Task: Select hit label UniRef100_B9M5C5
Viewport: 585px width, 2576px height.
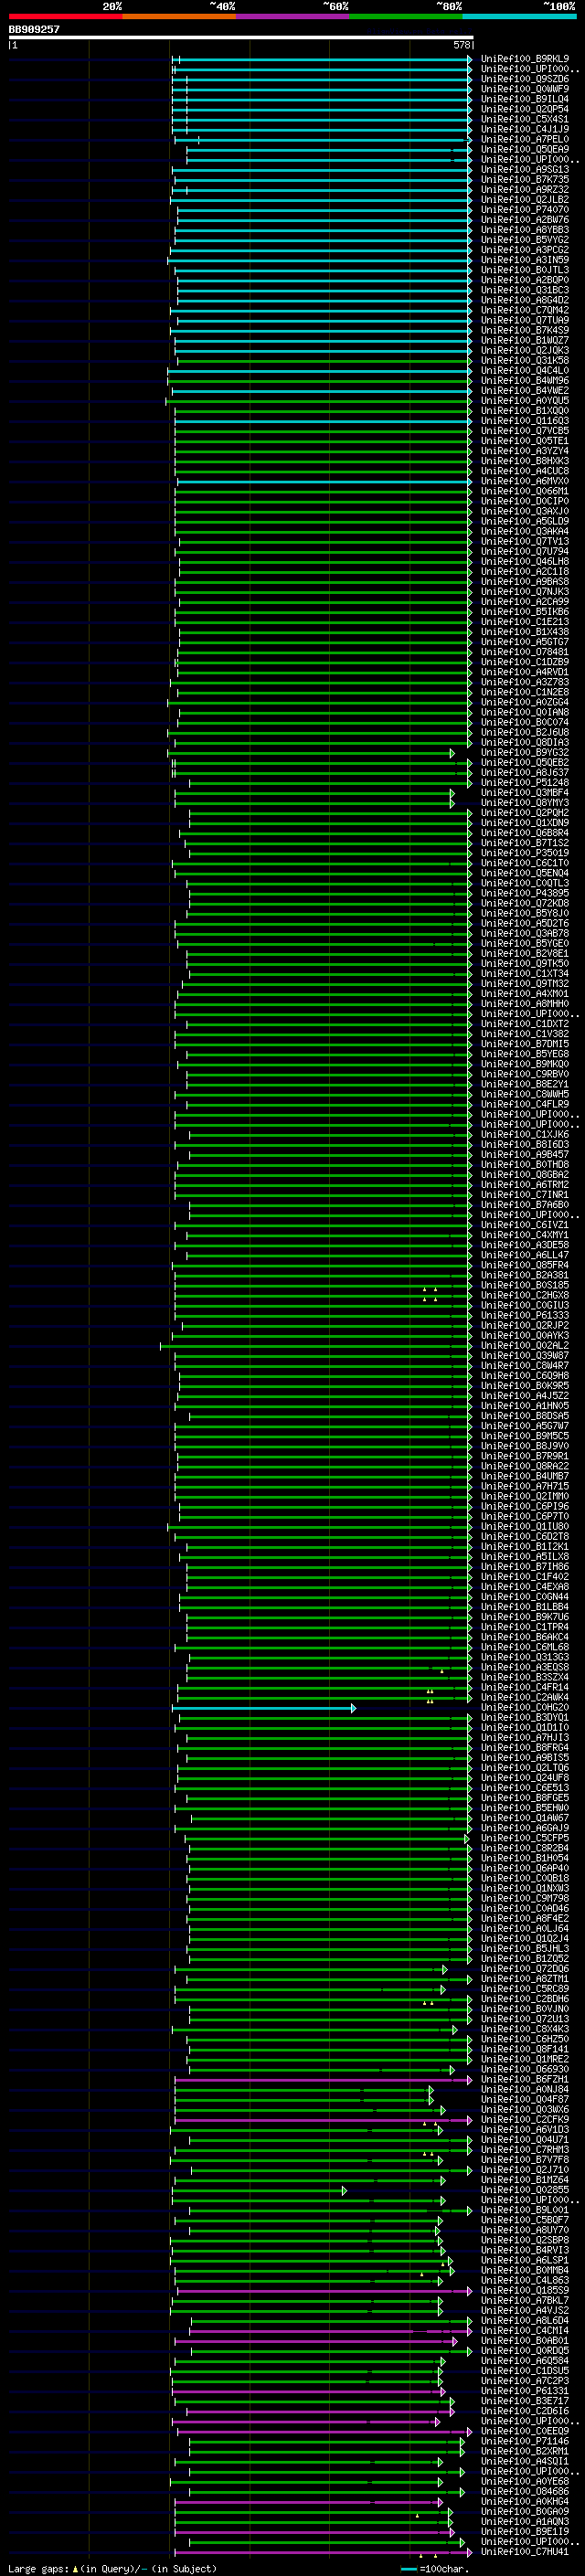Action: [x=525, y=1435]
